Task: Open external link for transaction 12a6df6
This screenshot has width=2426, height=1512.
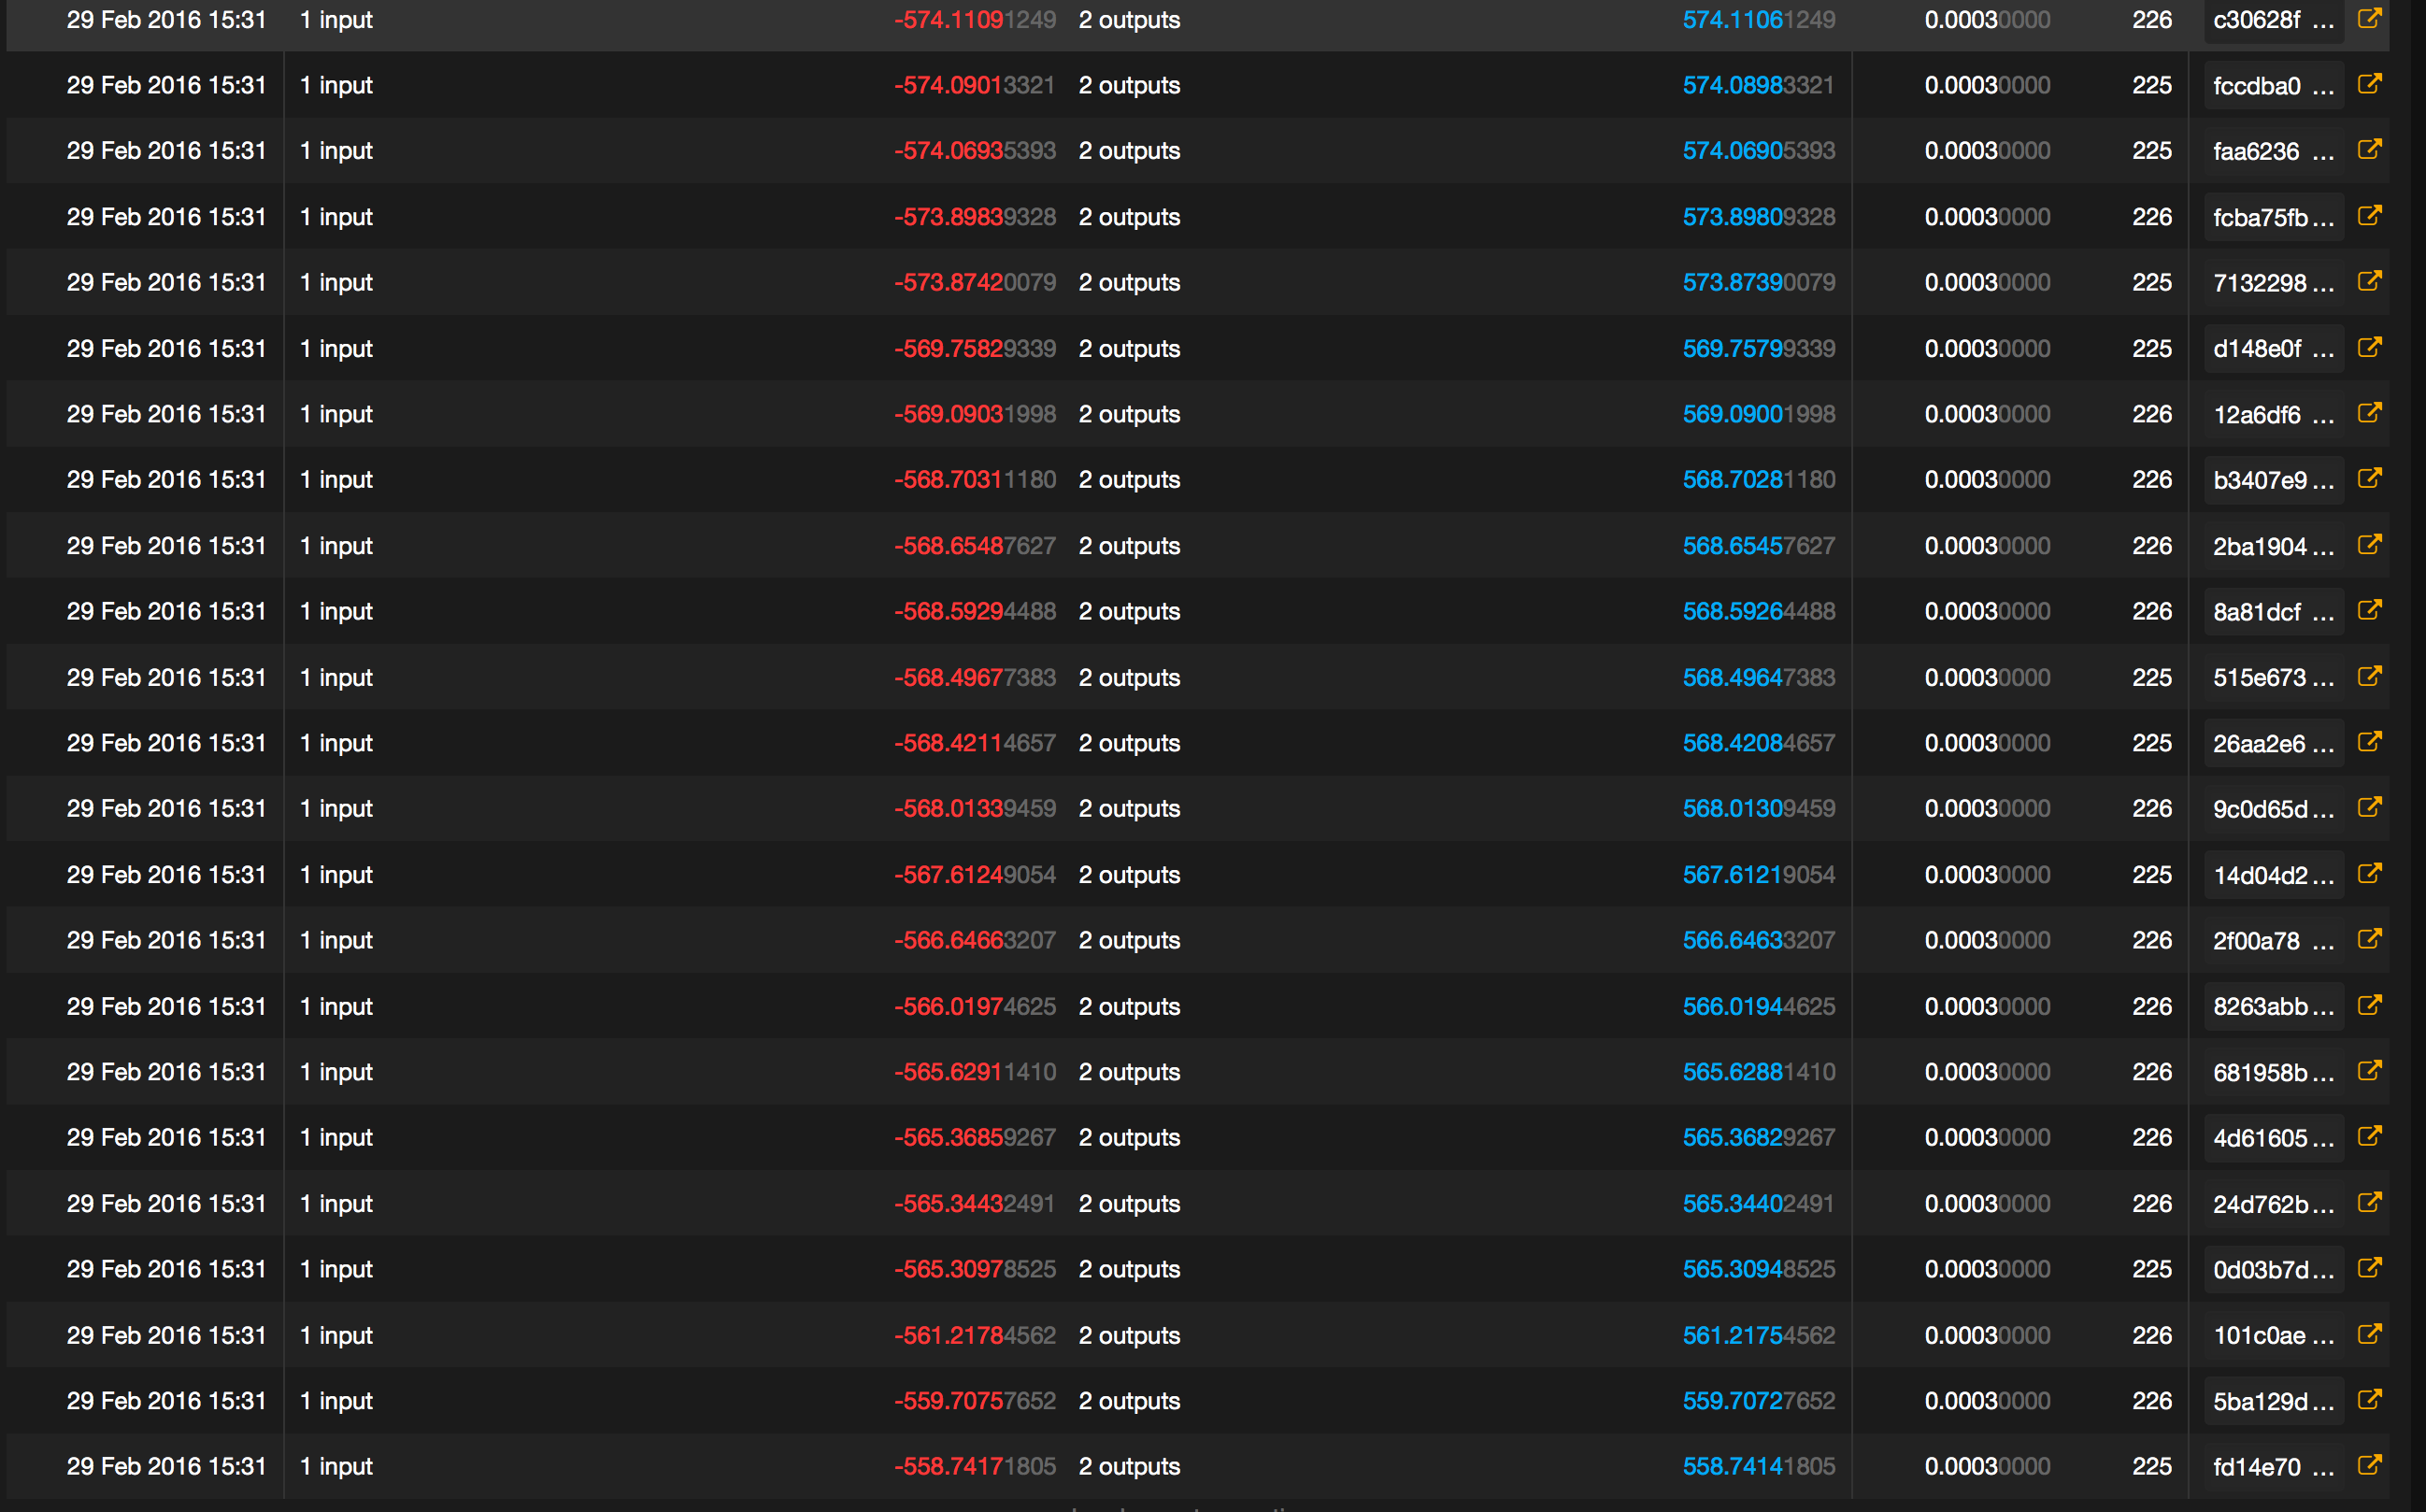Action: [2370, 413]
